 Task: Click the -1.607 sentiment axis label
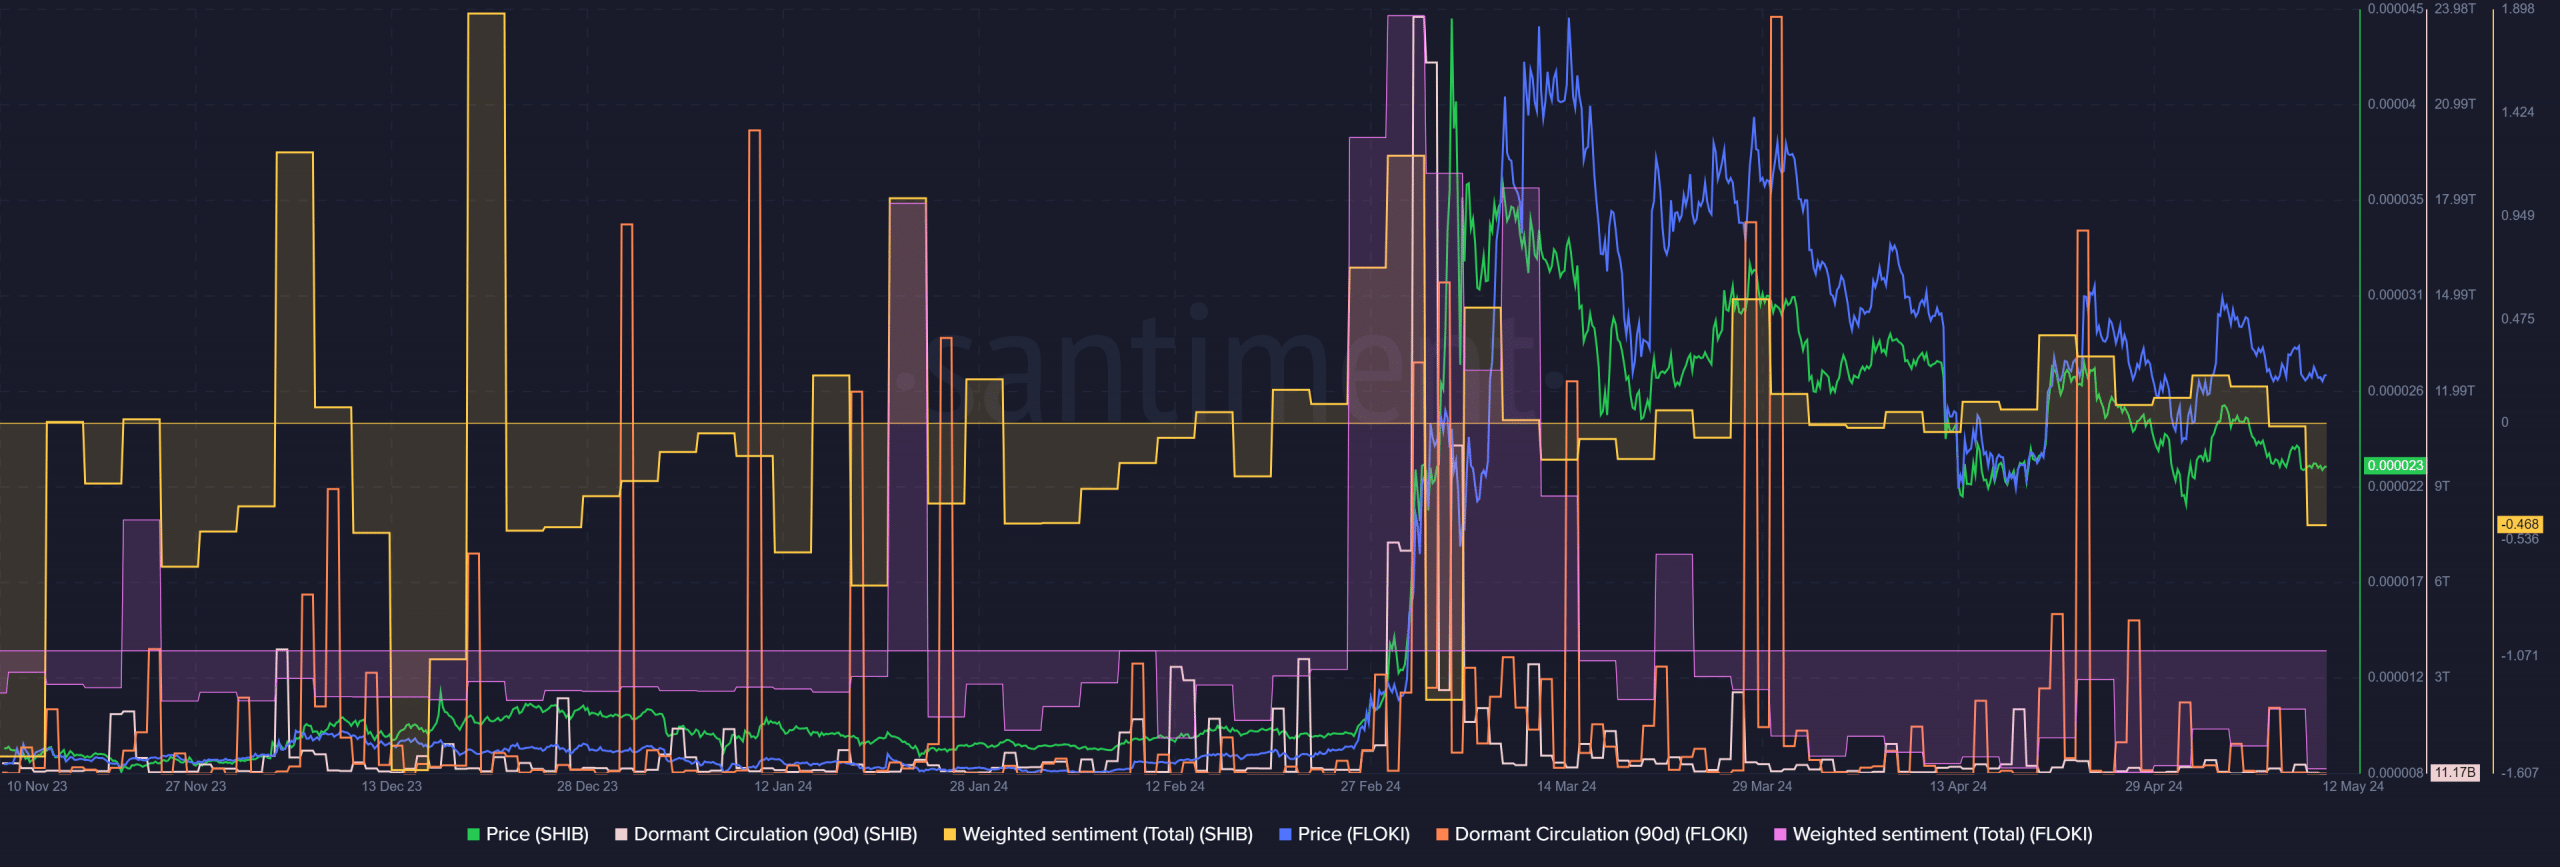[x=2520, y=773]
